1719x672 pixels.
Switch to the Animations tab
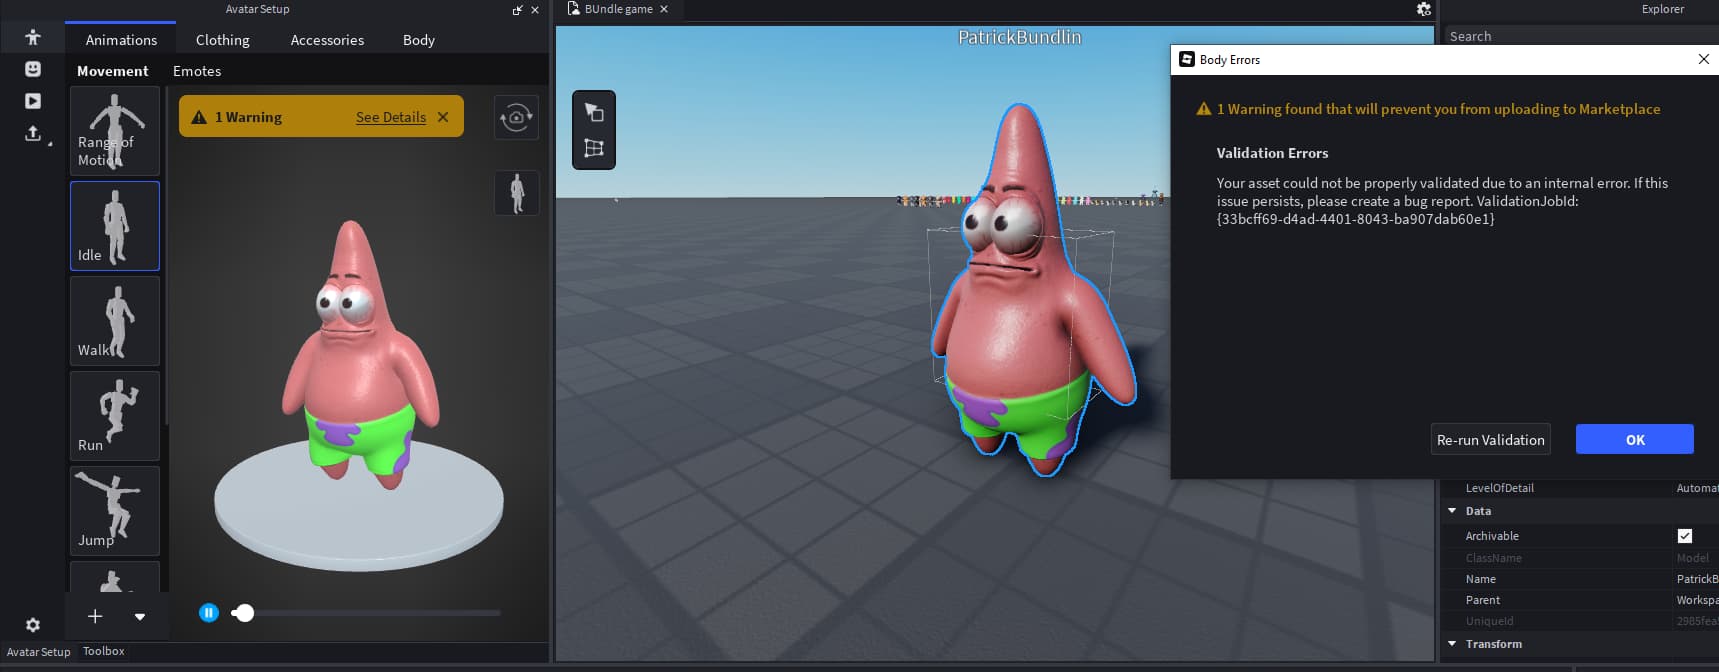click(121, 40)
